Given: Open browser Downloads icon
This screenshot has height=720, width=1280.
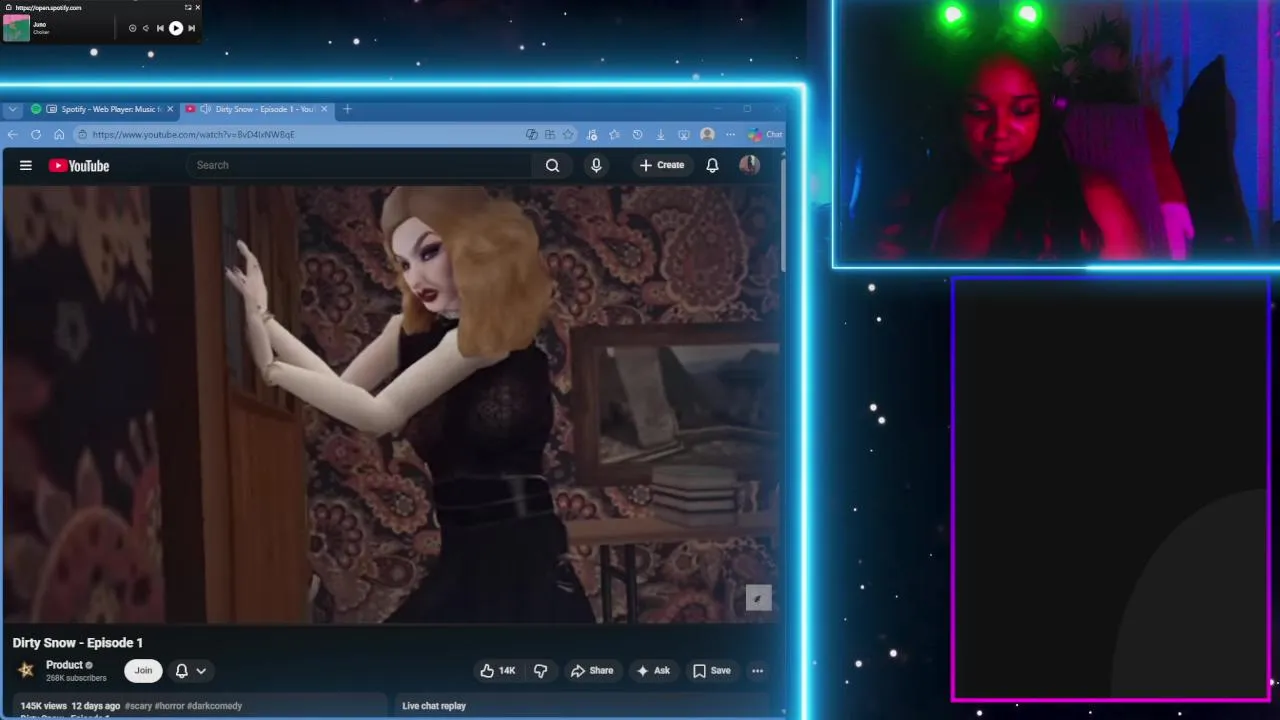Looking at the screenshot, I should click(660, 134).
